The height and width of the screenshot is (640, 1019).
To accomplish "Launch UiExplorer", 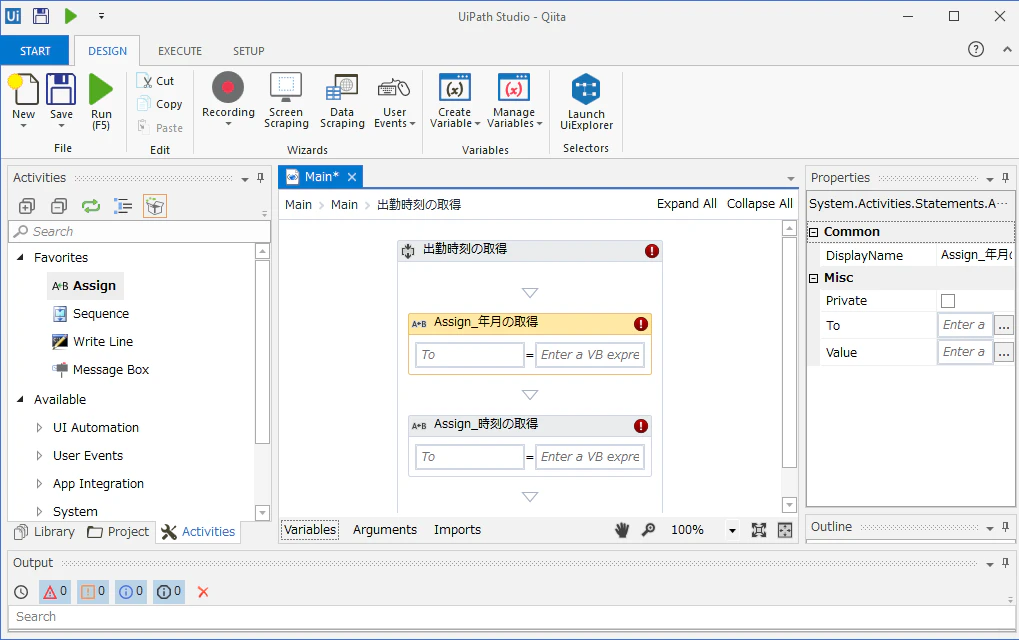I will tap(586, 101).
